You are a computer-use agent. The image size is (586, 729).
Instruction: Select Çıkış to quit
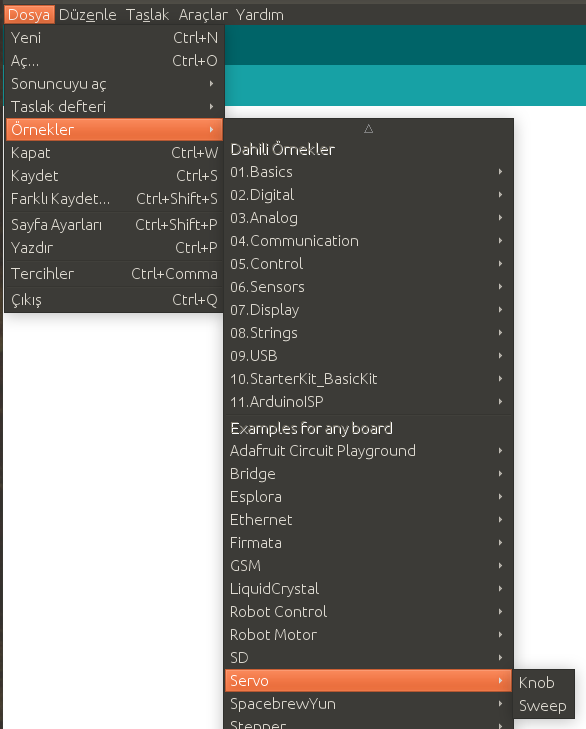(114, 300)
